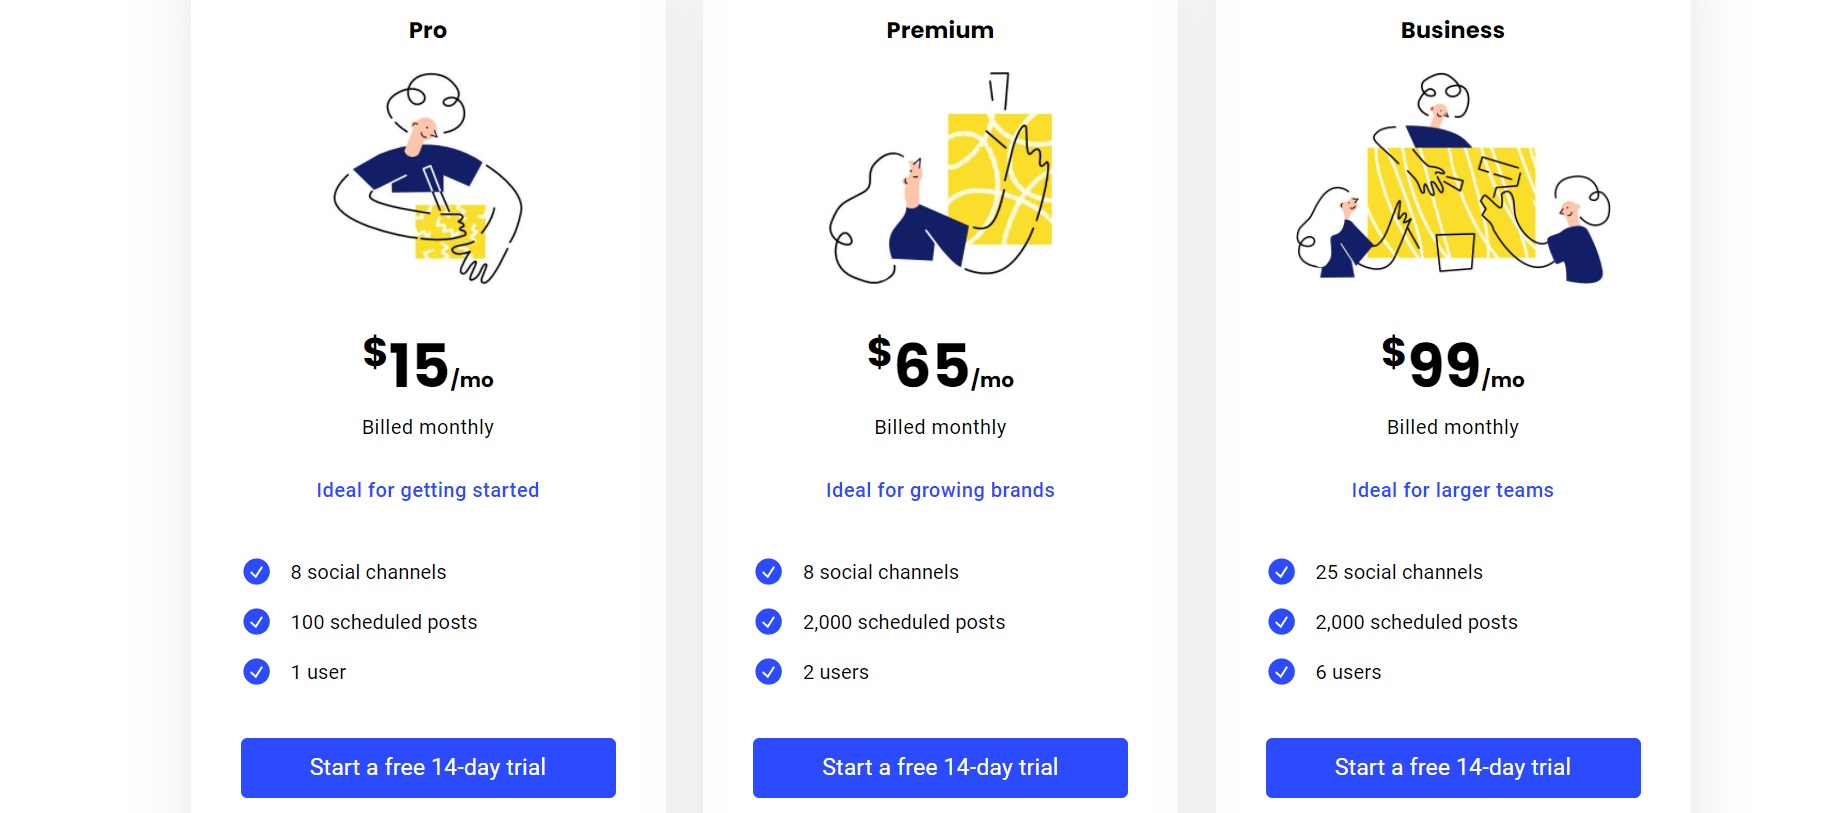This screenshot has width=1829, height=813.
Task: Click the $99/mo Business price
Action: [x=1453, y=364]
